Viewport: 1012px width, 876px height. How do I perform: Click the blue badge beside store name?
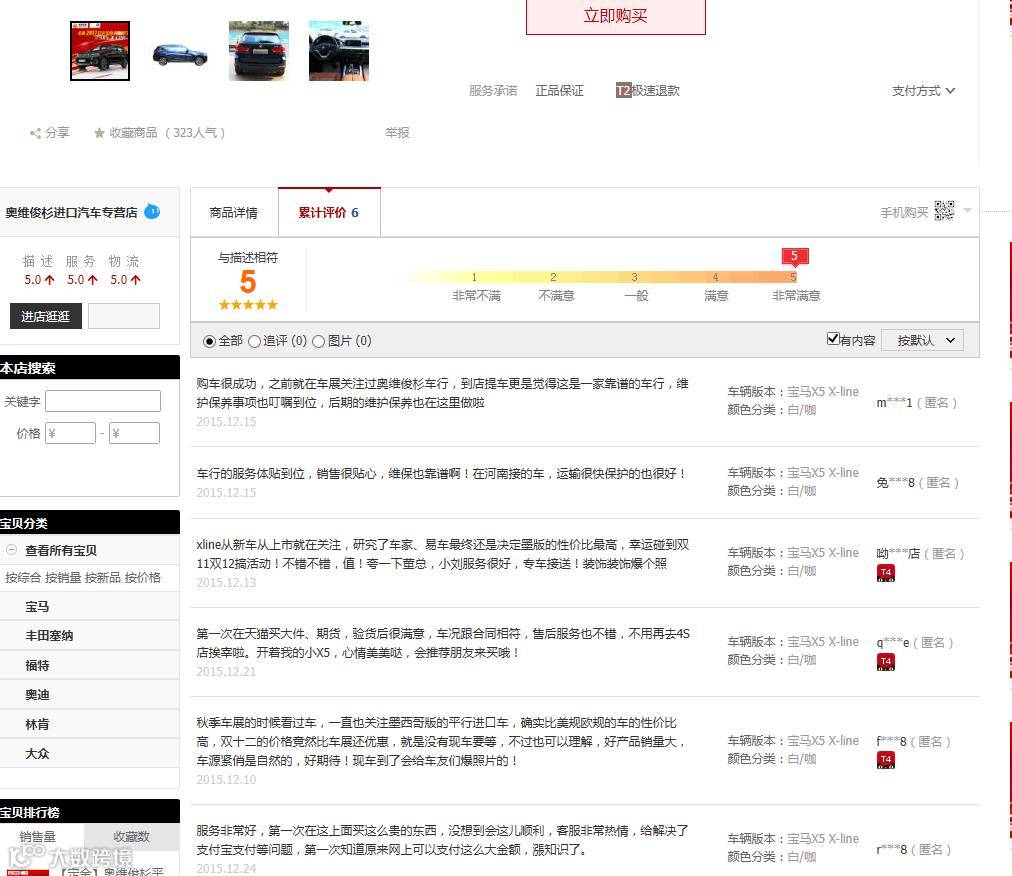point(152,211)
